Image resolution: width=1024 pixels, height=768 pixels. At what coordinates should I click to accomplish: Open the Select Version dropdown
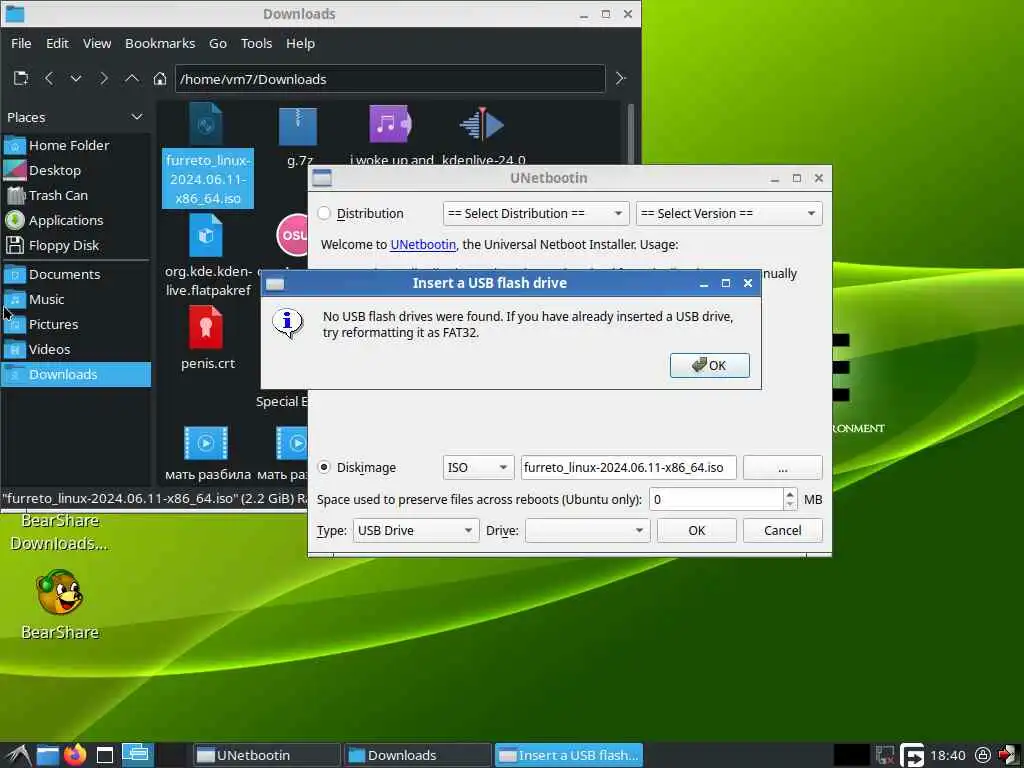click(729, 214)
